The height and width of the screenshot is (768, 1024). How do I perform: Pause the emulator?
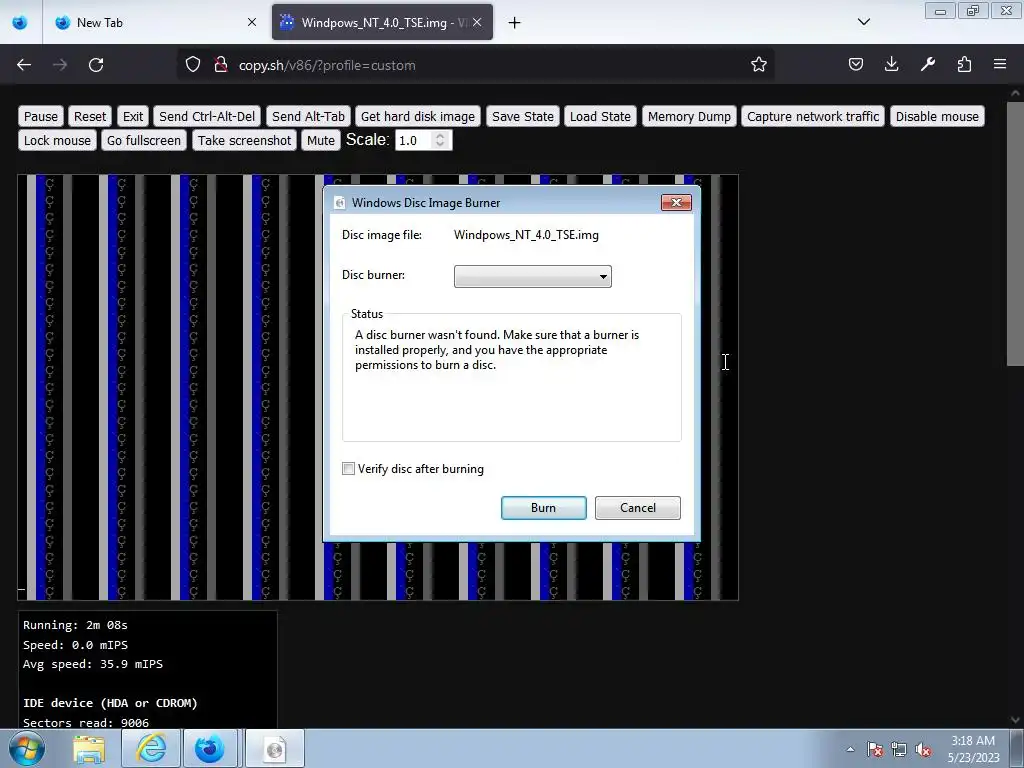tap(40, 116)
